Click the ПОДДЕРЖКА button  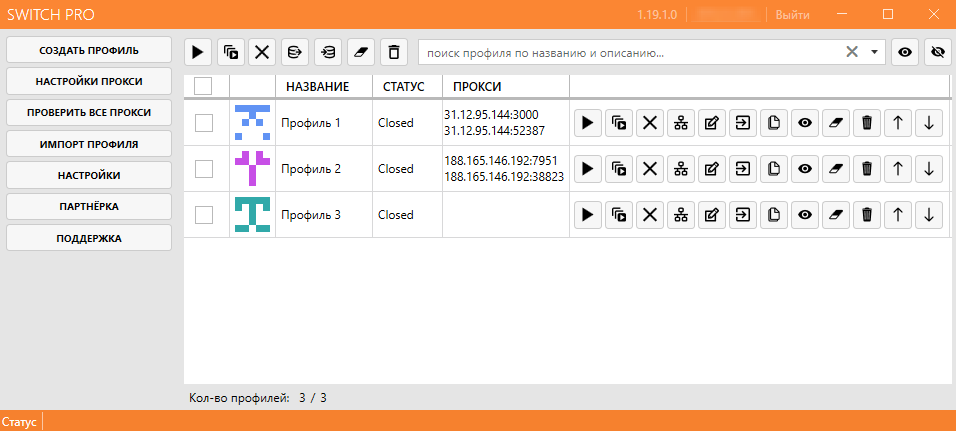89,238
